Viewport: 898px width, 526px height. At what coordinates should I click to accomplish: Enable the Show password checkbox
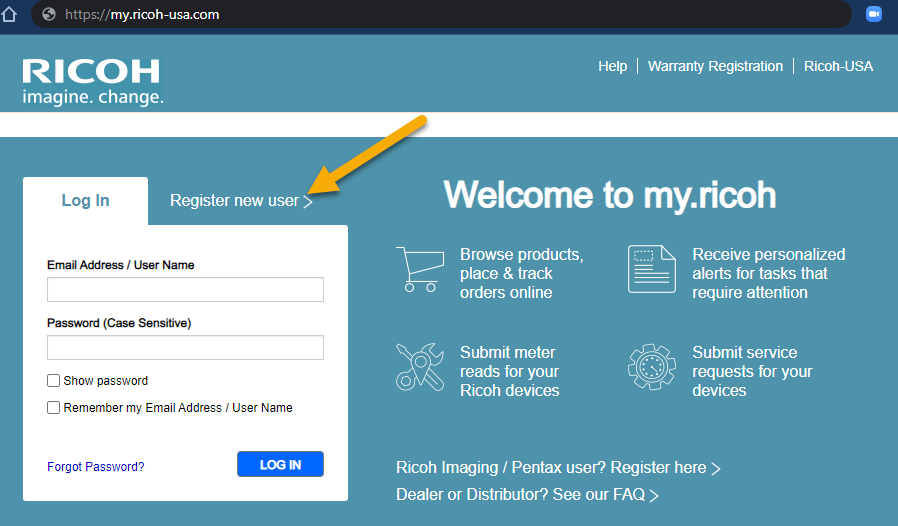tap(53, 380)
